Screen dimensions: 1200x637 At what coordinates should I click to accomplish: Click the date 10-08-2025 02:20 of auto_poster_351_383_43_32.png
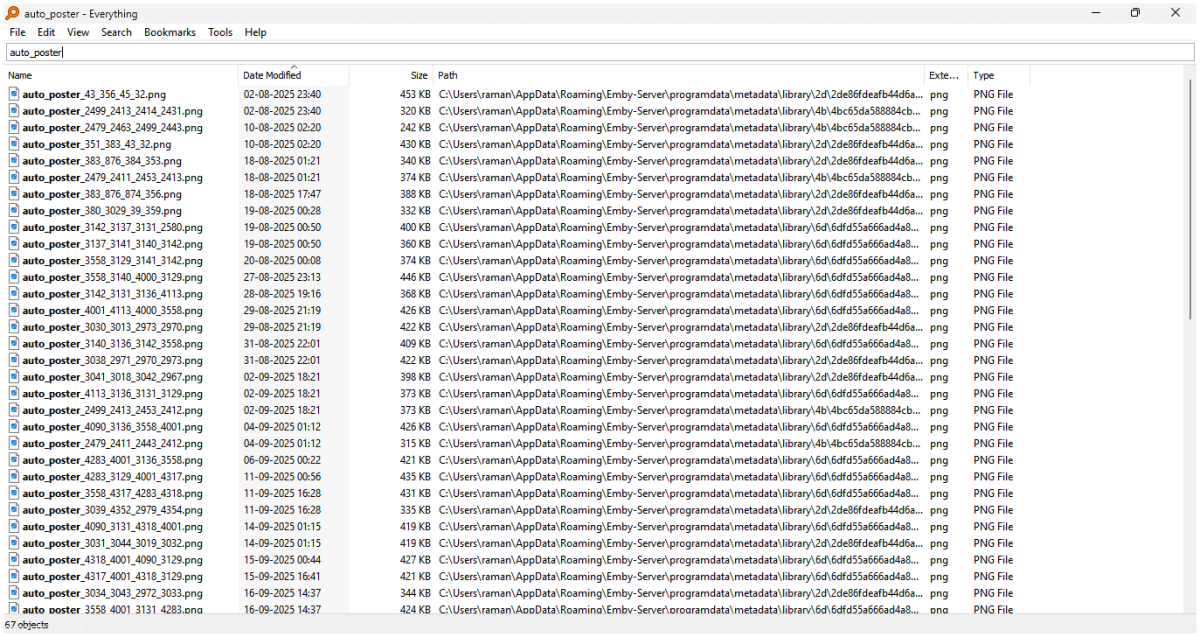coord(282,144)
